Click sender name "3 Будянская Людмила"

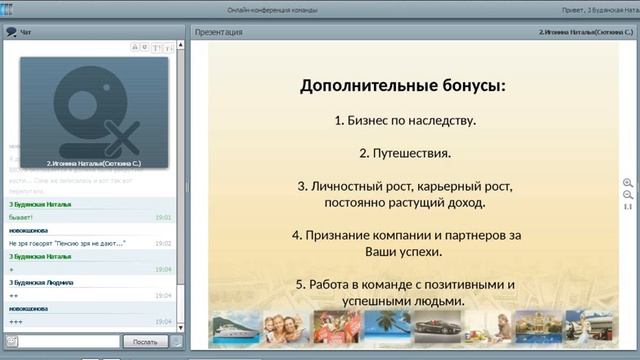pyautogui.click(x=41, y=282)
